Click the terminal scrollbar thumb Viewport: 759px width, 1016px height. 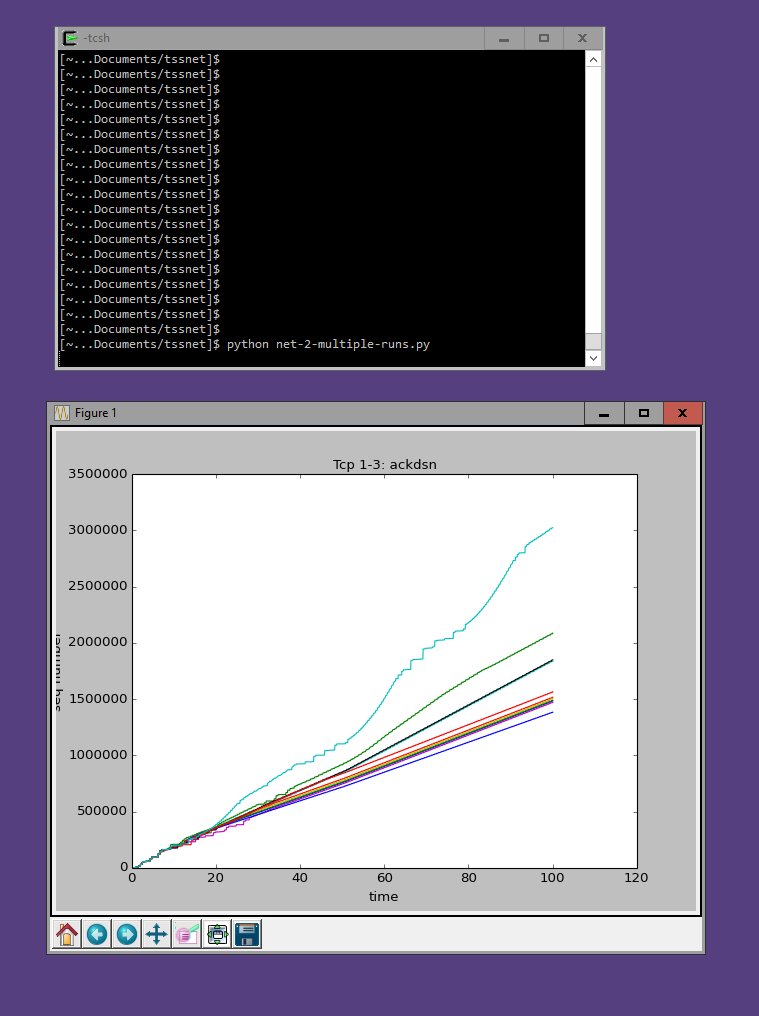pyautogui.click(x=593, y=341)
